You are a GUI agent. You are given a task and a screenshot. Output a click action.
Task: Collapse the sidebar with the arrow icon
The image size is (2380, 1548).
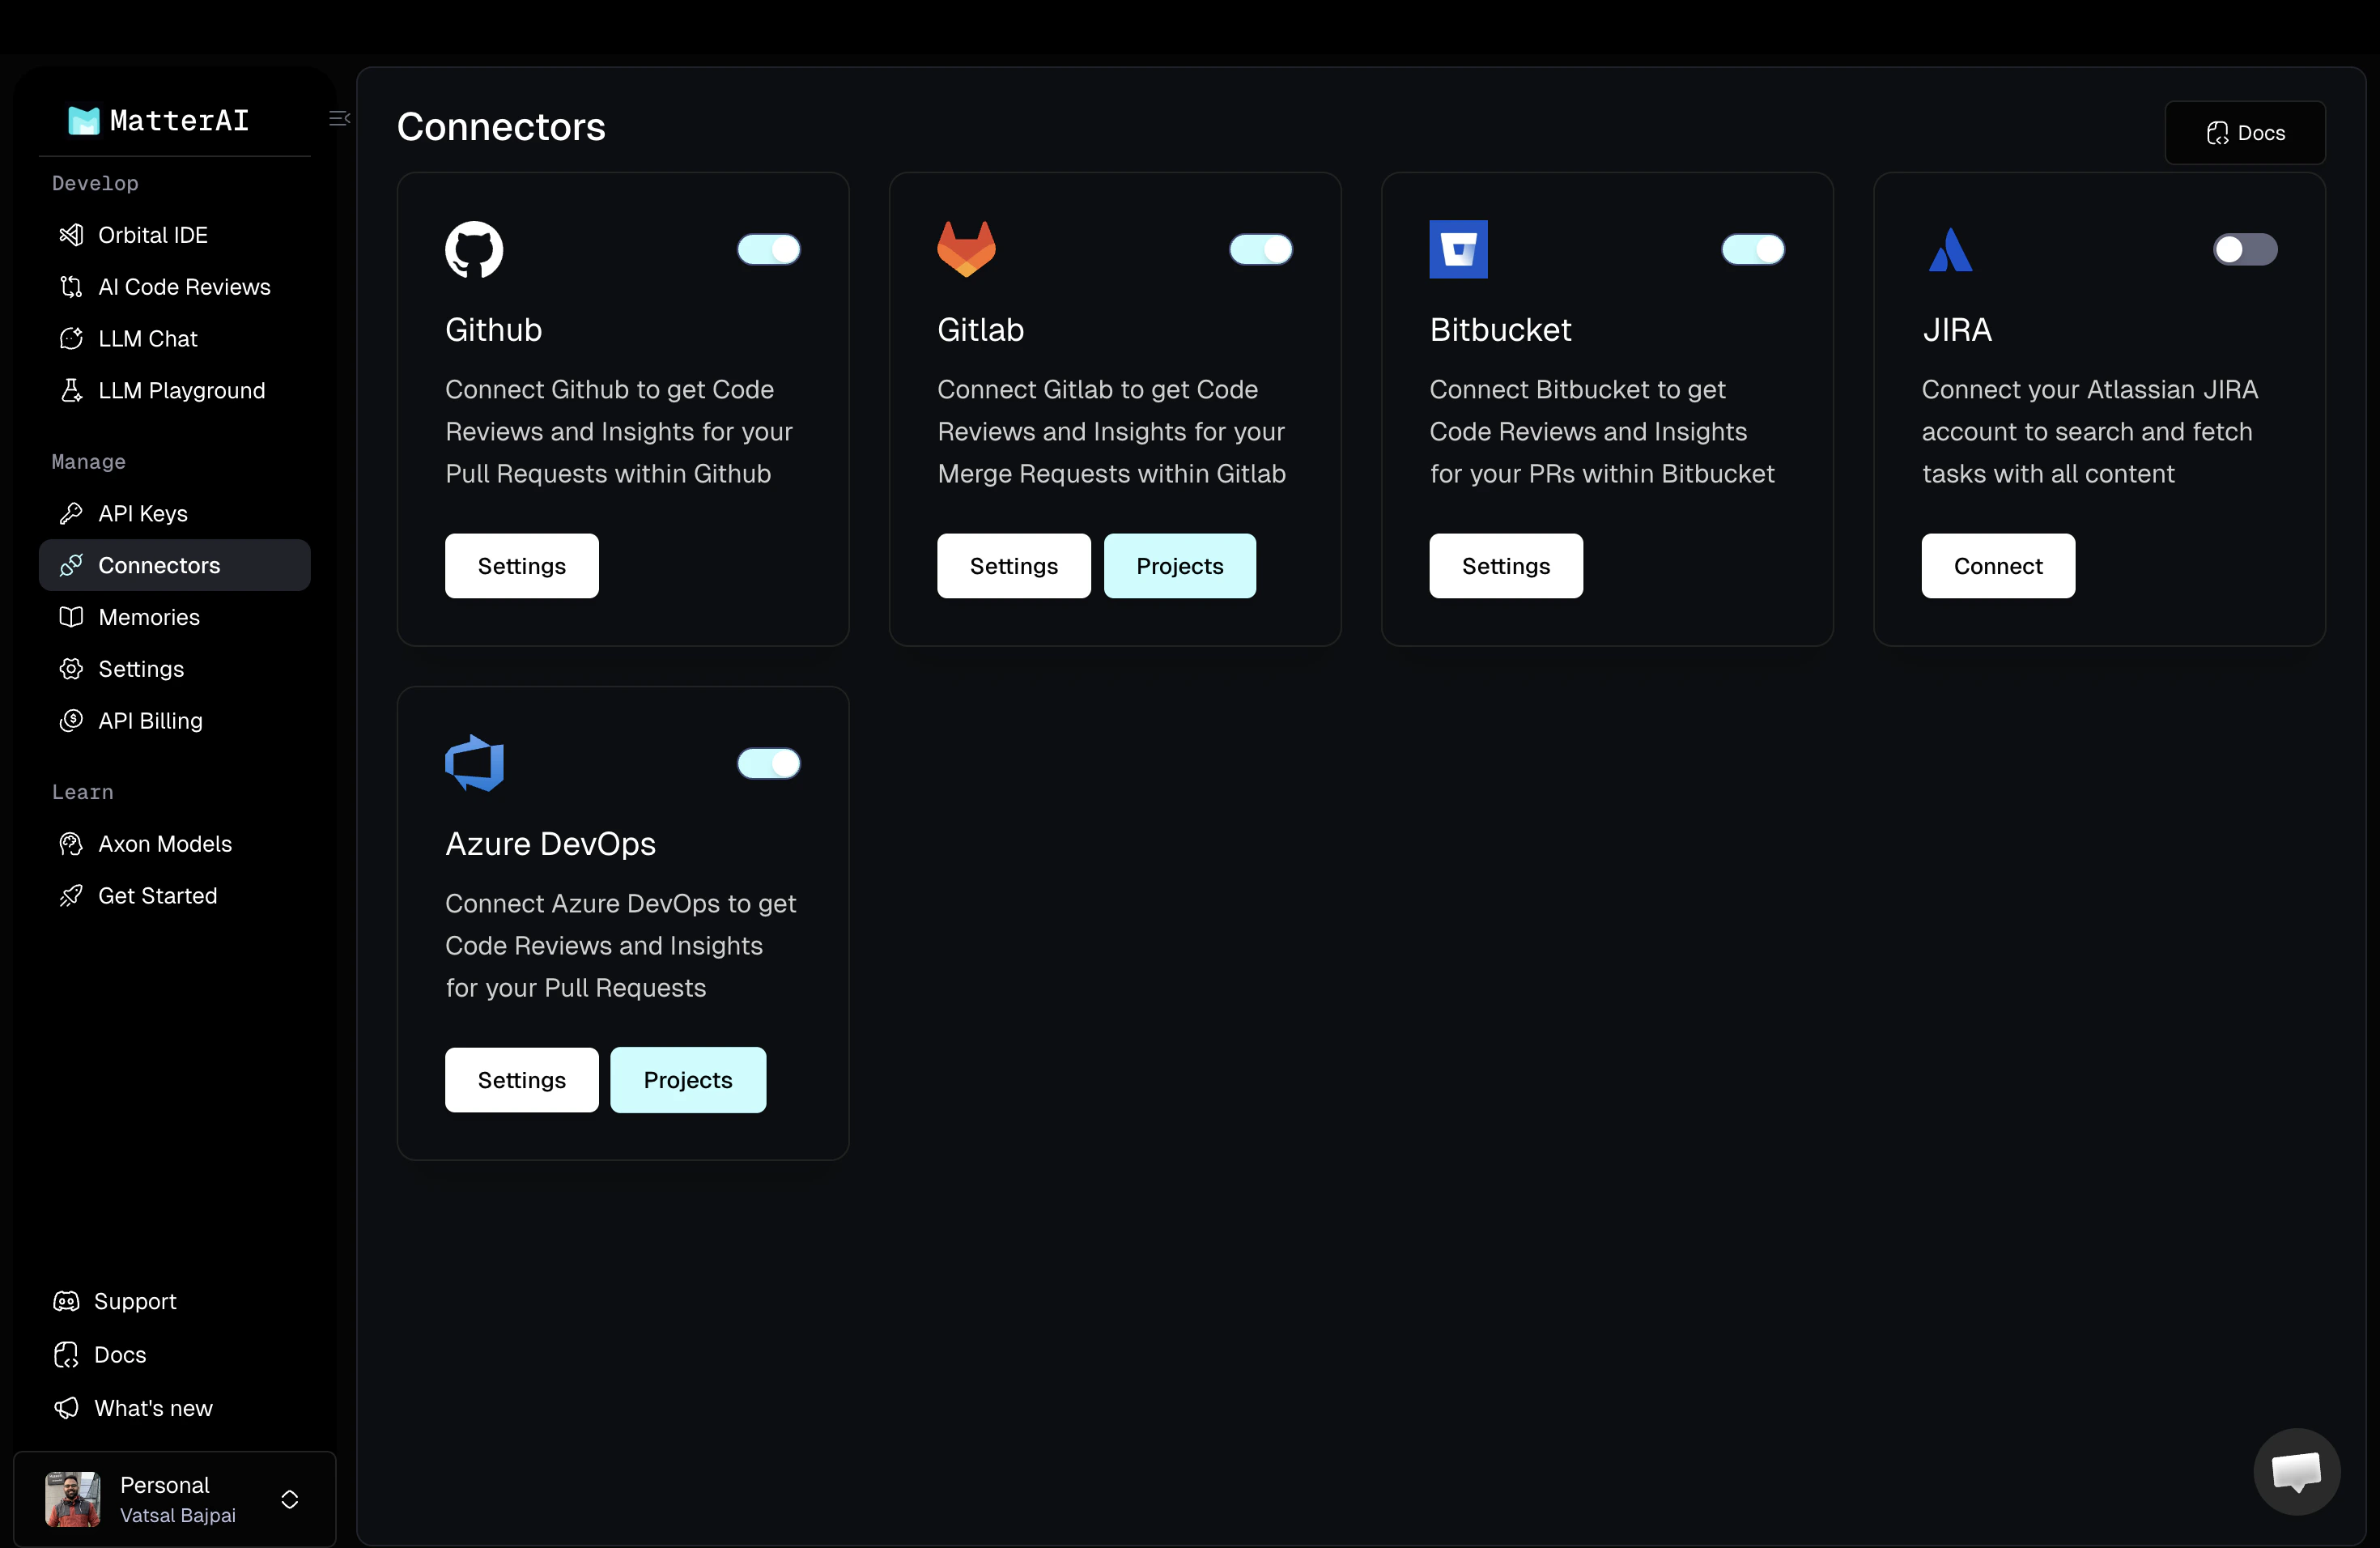pos(338,118)
